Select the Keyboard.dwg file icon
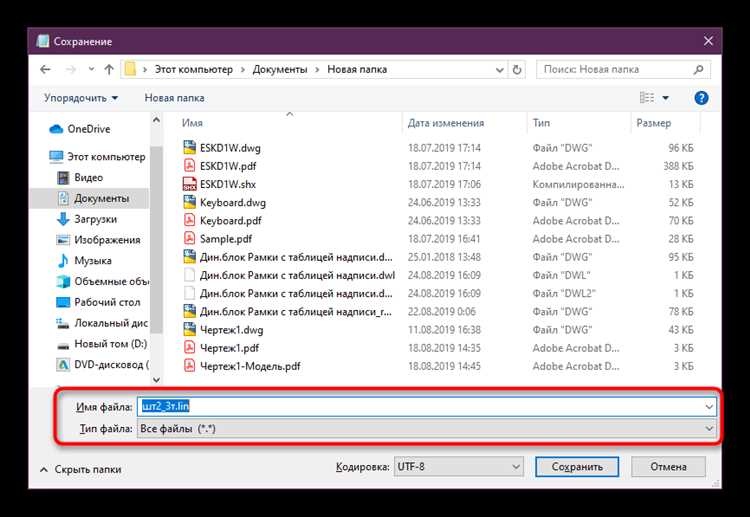The width and height of the screenshot is (750, 517). pyautogui.click(x=190, y=201)
